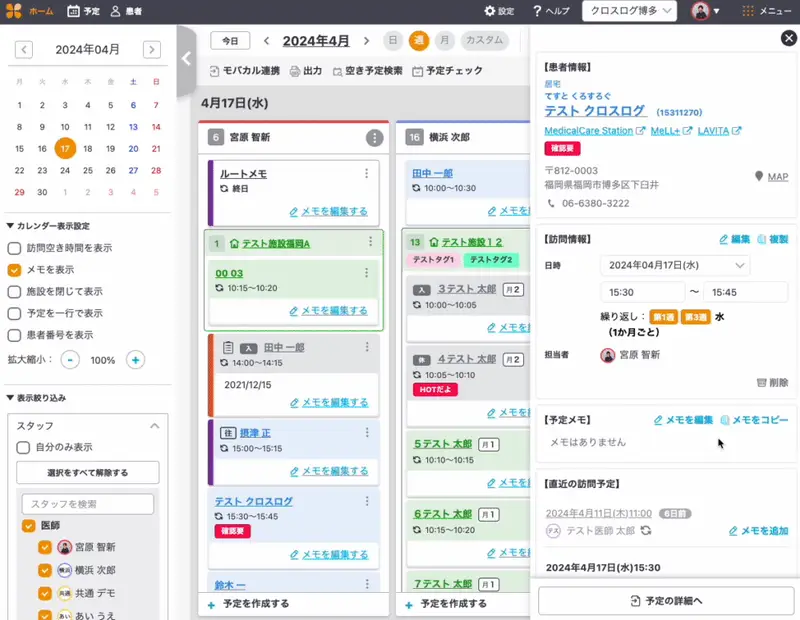The width and height of the screenshot is (800, 620).
Task: Collapse 表示絞り込み section
Action: click(36, 398)
